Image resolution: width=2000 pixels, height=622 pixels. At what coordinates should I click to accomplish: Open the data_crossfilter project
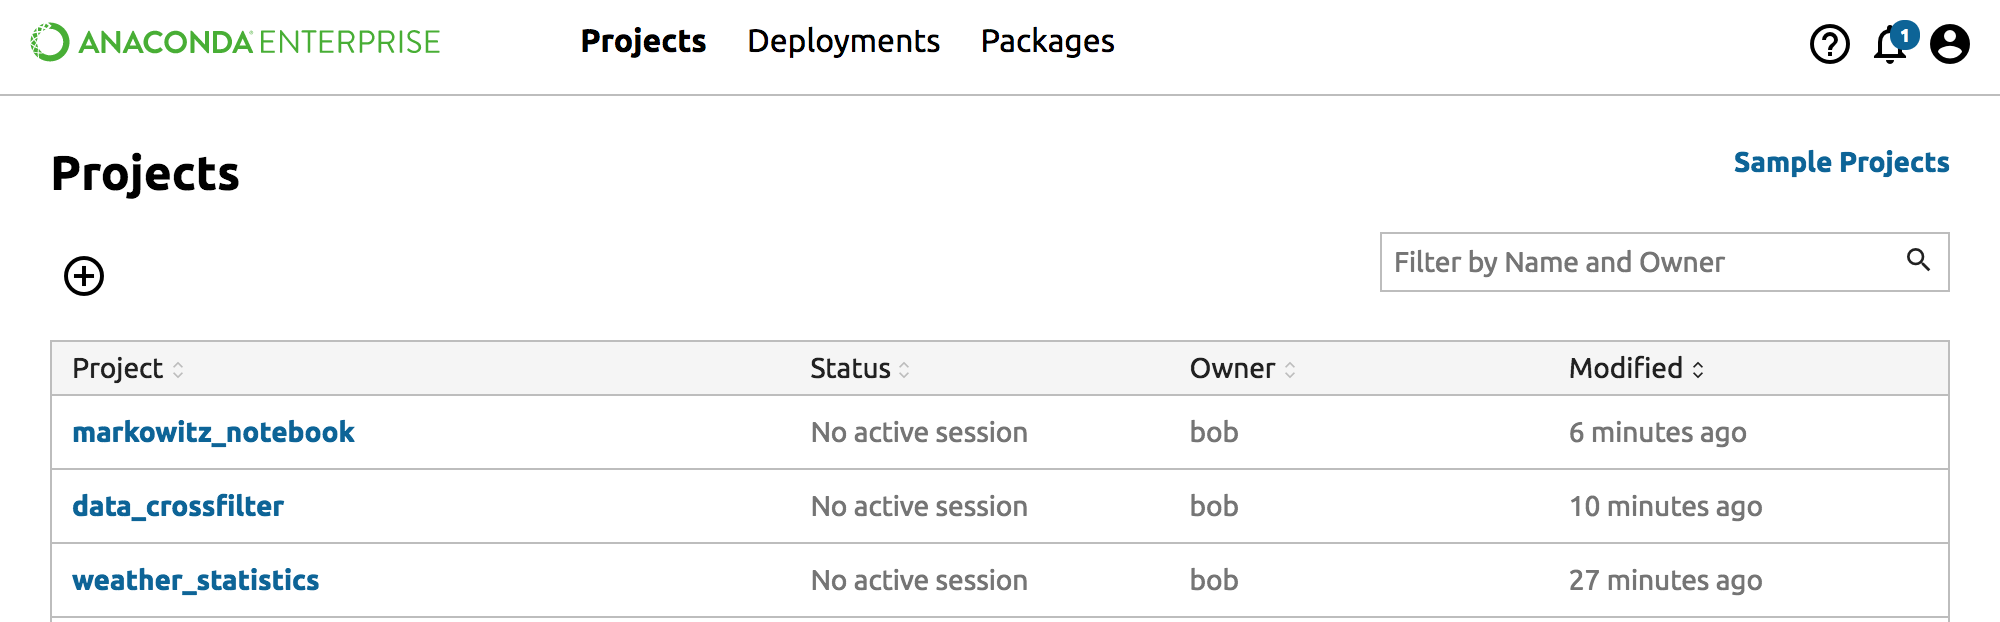click(178, 506)
